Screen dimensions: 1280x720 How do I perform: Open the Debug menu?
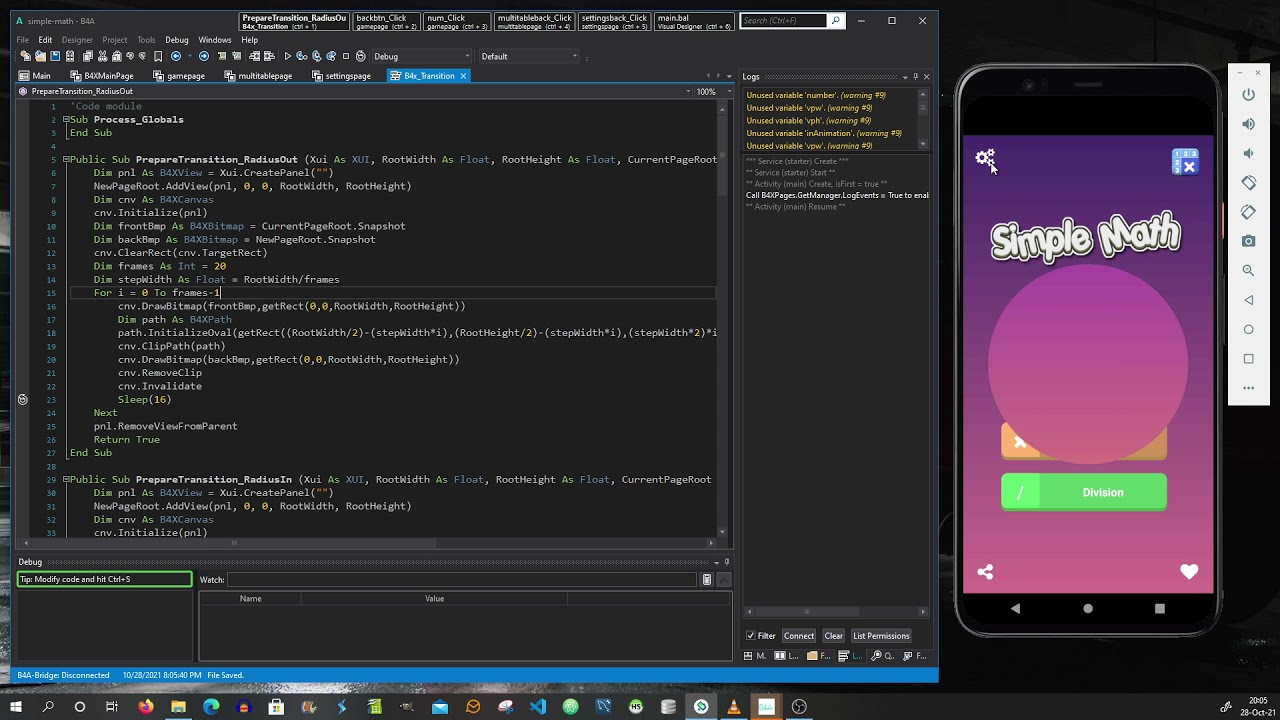tap(176, 40)
